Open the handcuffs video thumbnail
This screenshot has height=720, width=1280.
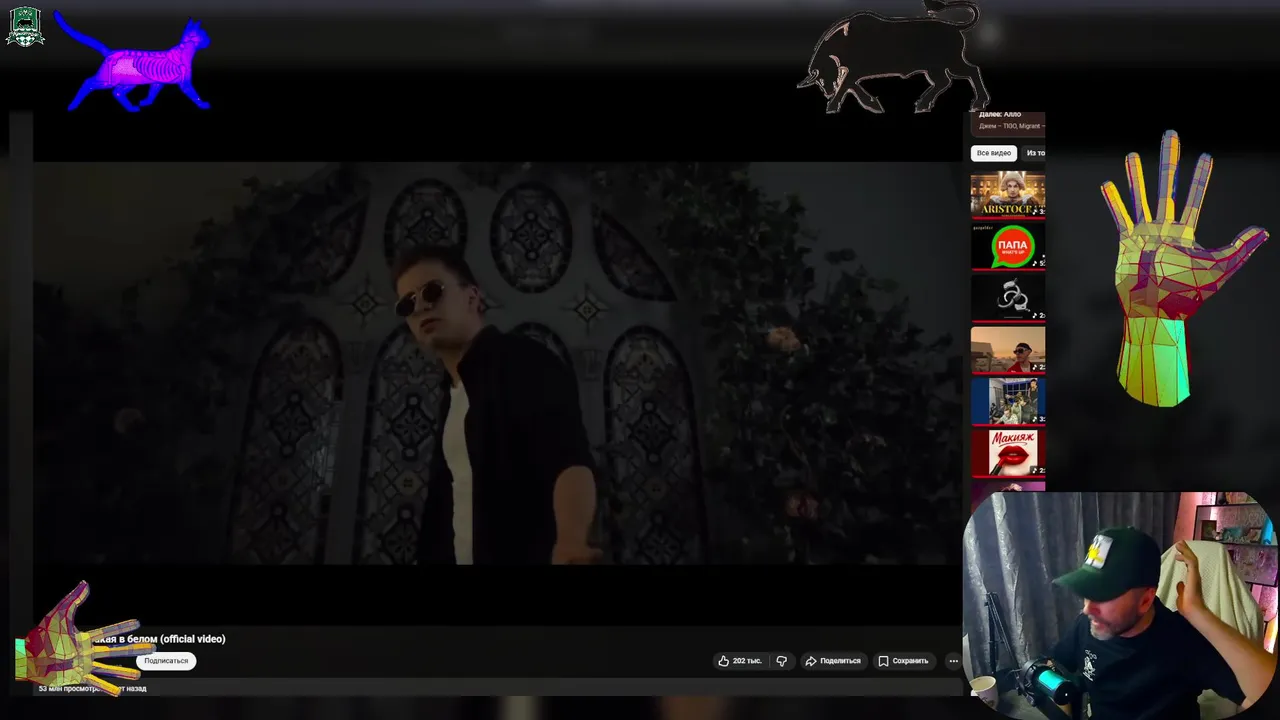click(x=1008, y=298)
